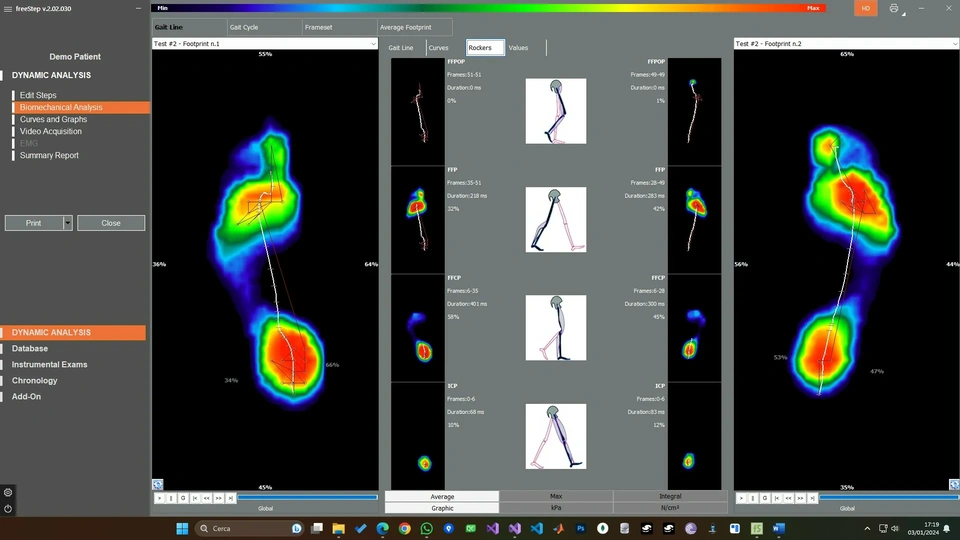Open the dropdown arrow beside the Print button
The width and height of the screenshot is (960, 540).
point(68,223)
